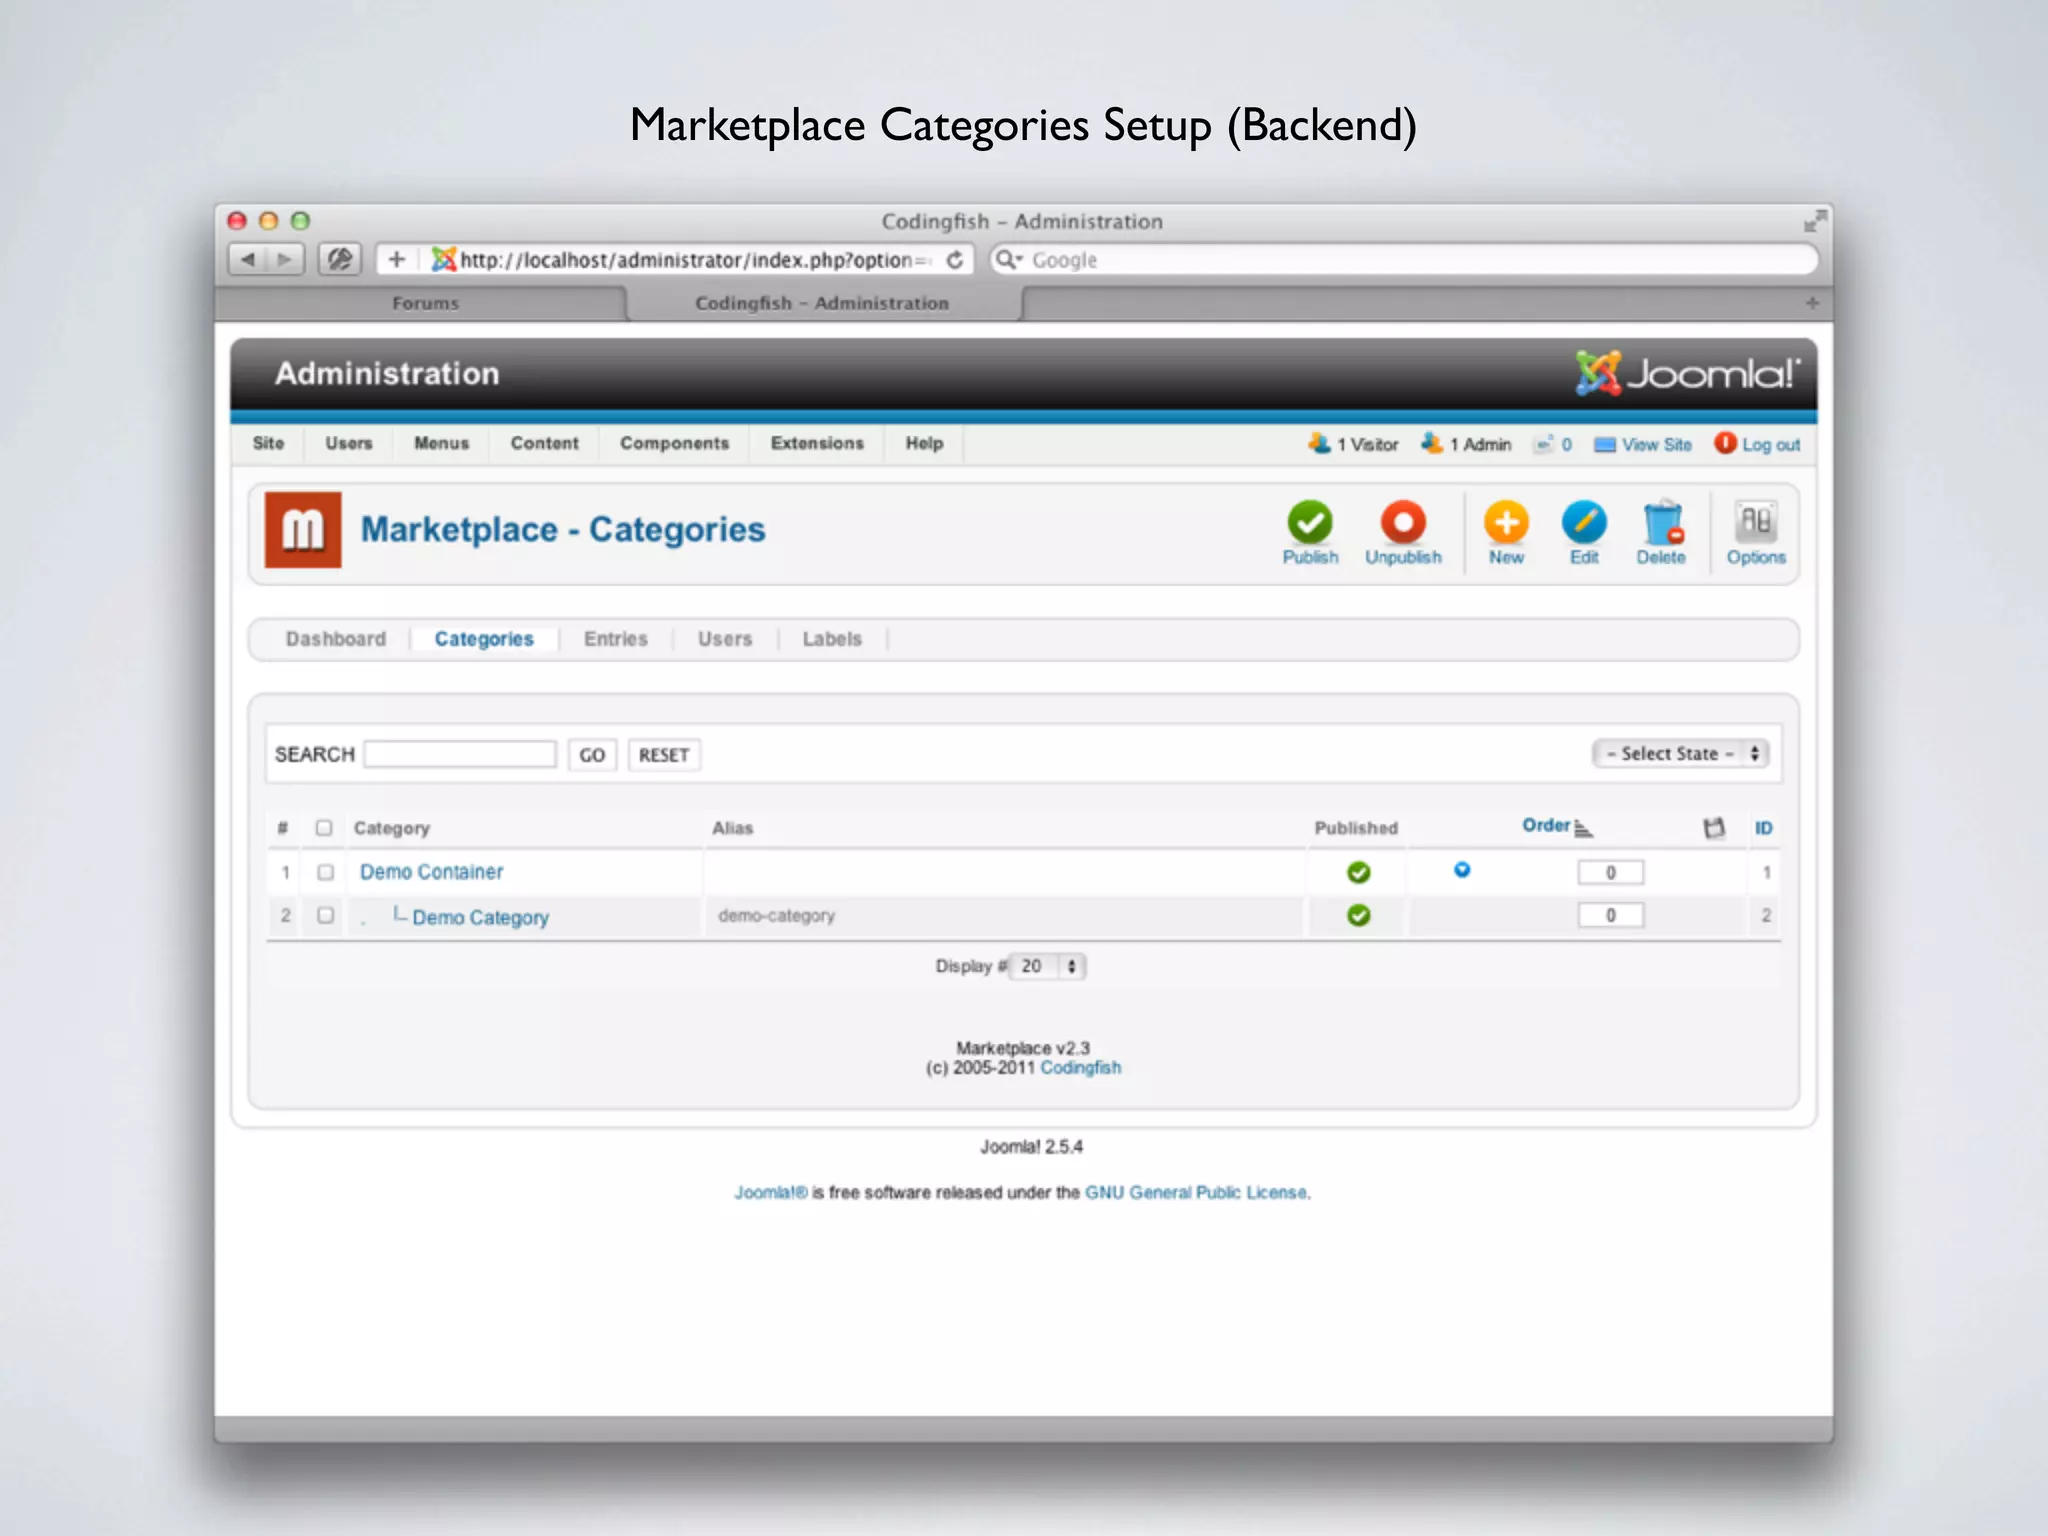
Task: Open the Menus menu
Action: [441, 443]
